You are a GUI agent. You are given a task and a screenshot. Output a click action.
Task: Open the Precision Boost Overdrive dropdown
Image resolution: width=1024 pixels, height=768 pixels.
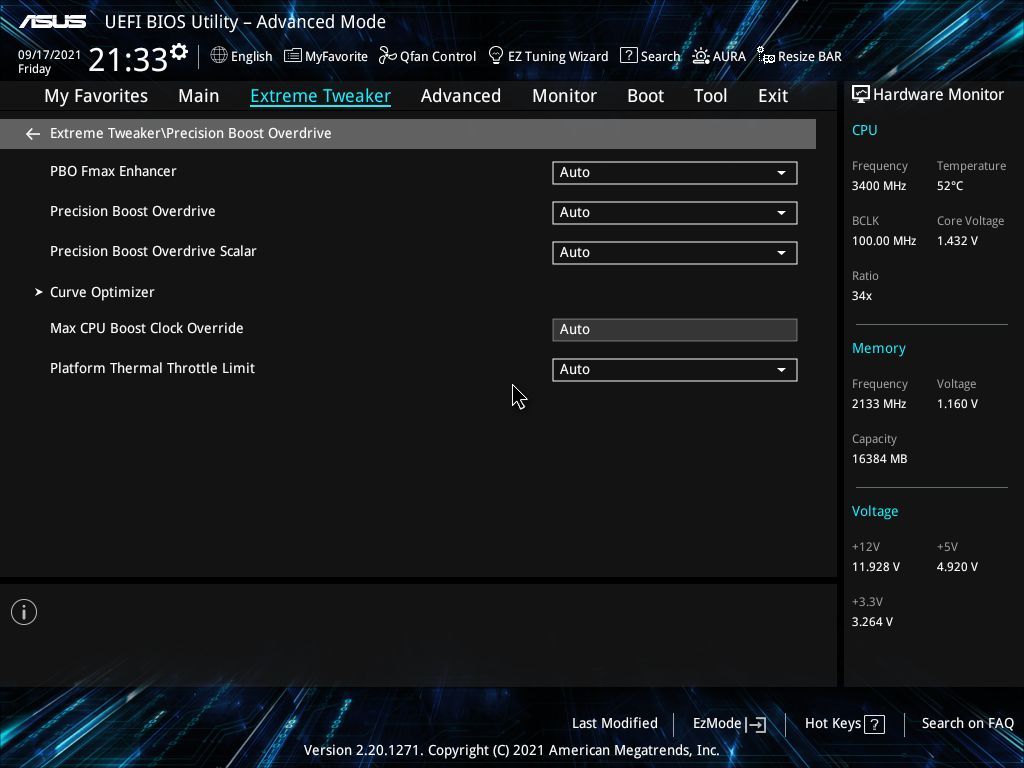(x=675, y=213)
